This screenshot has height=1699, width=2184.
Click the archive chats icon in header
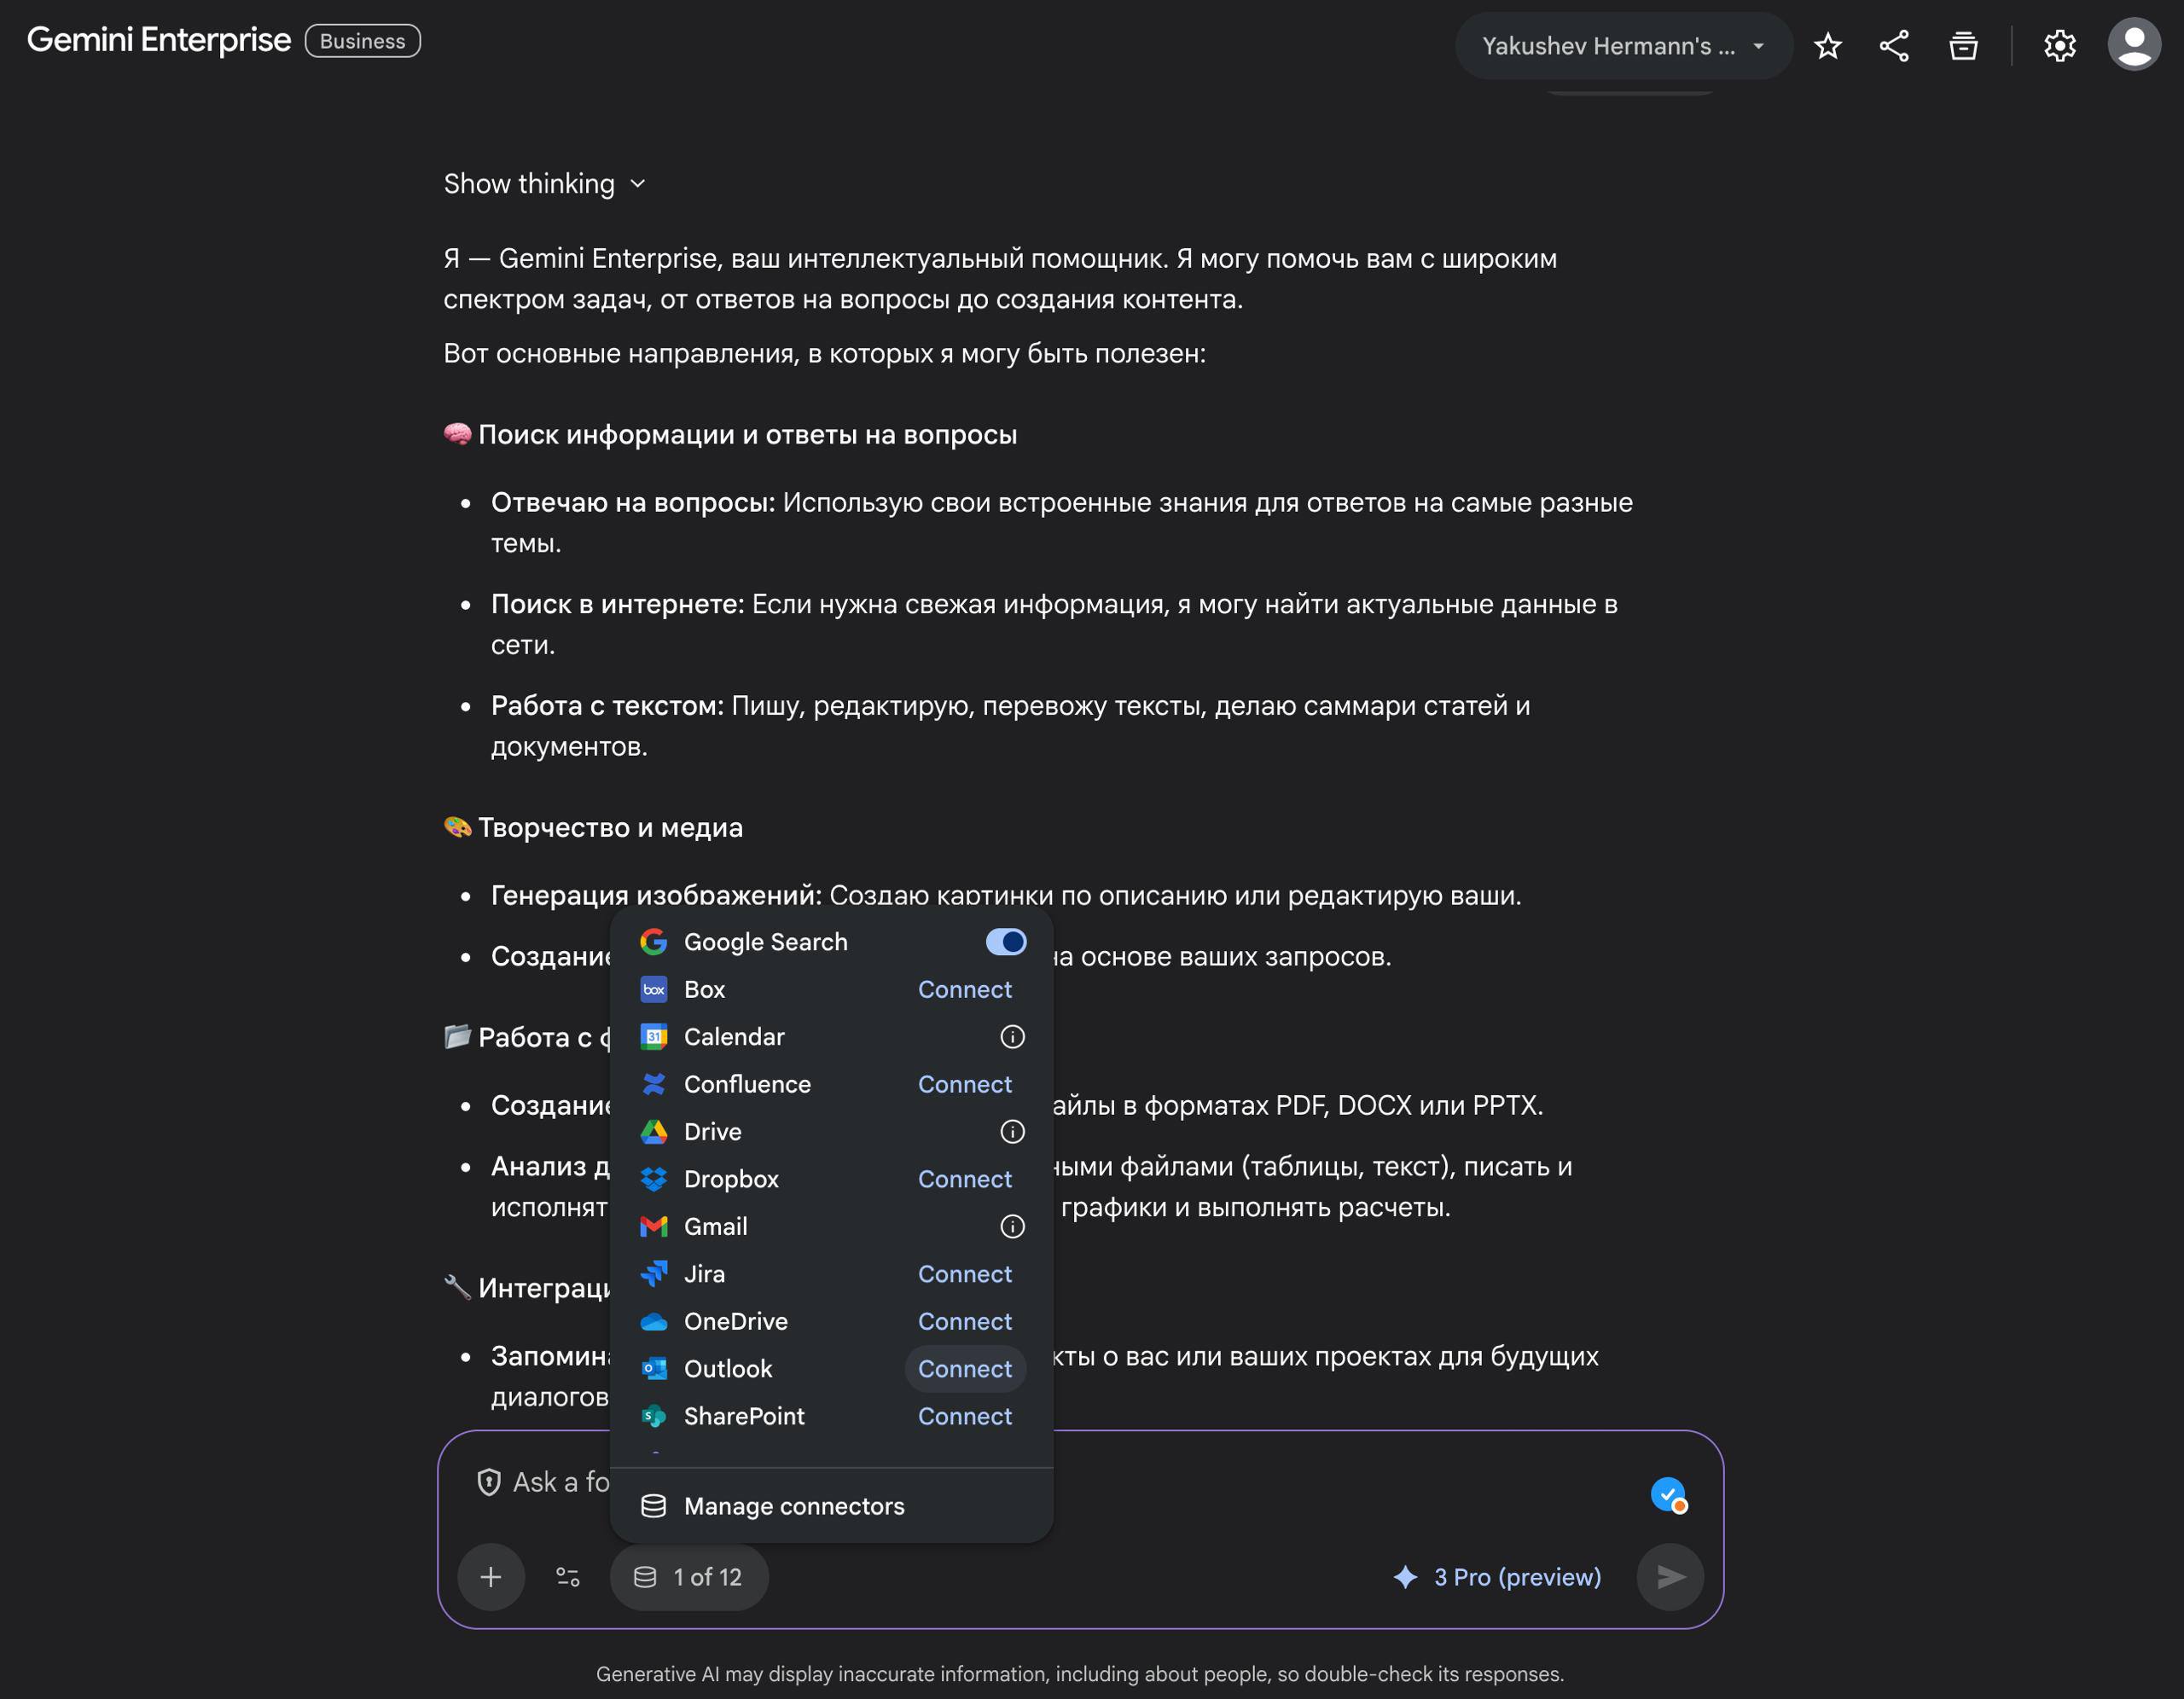pyautogui.click(x=1963, y=46)
